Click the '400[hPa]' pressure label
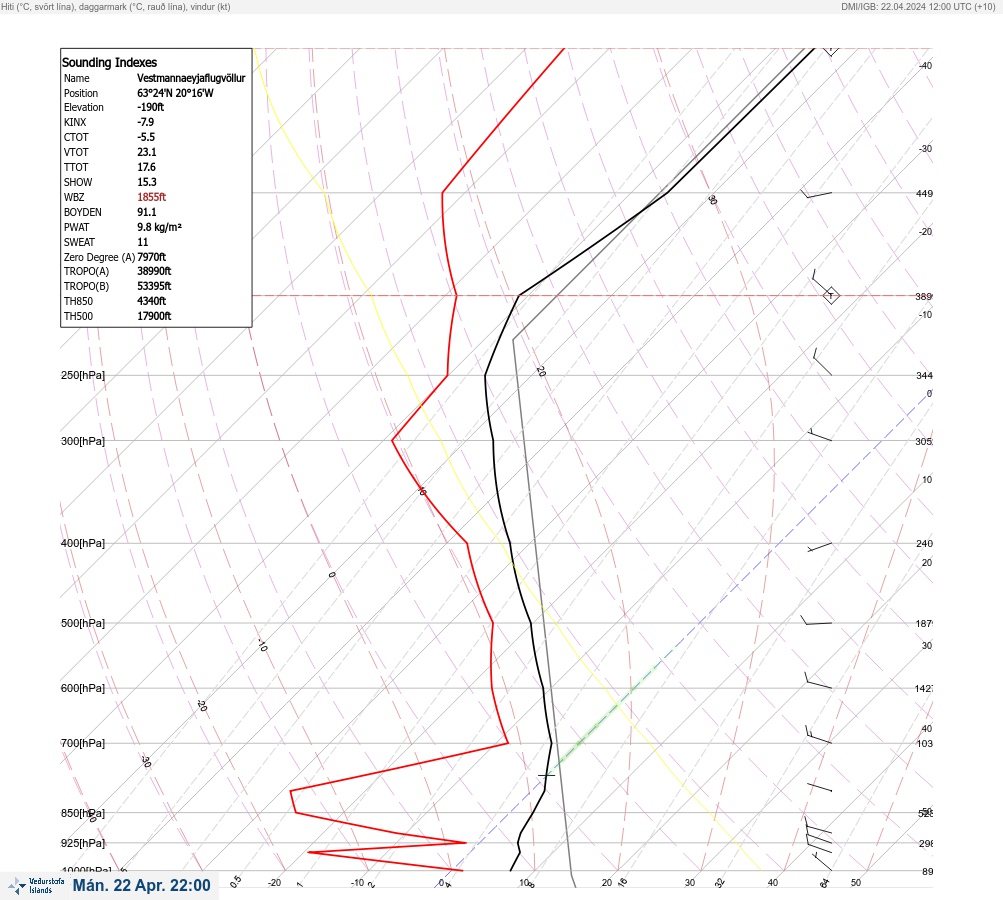The height and width of the screenshot is (900, 1003). (83, 543)
